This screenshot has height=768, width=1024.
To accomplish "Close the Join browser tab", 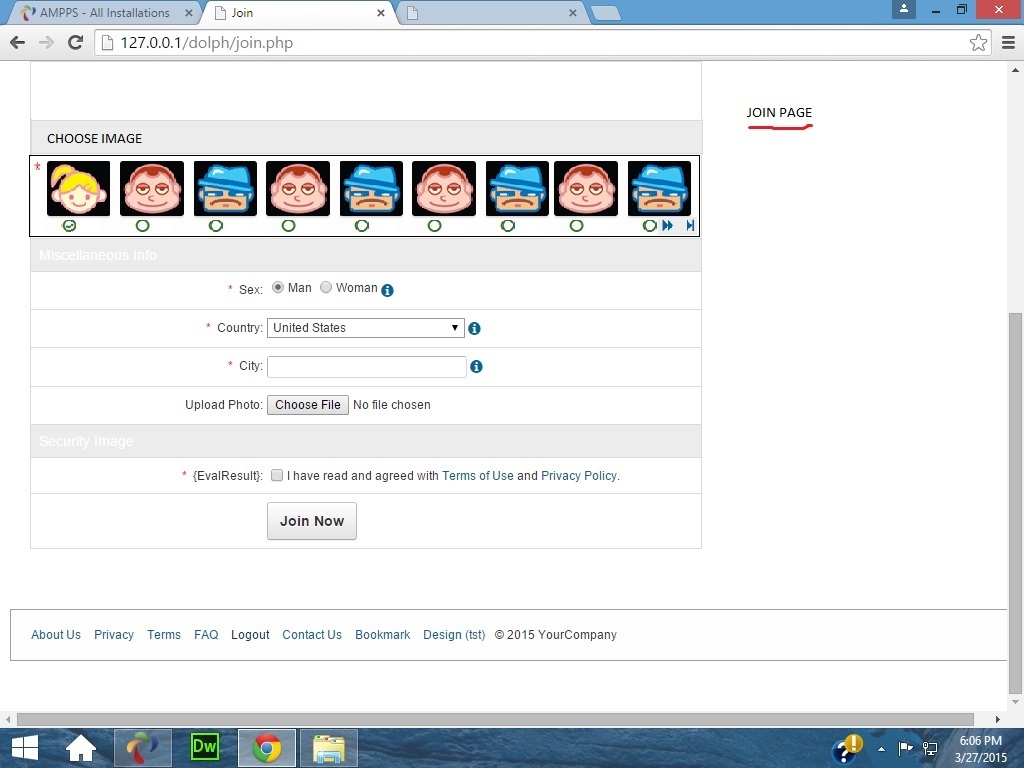I will pos(381,12).
